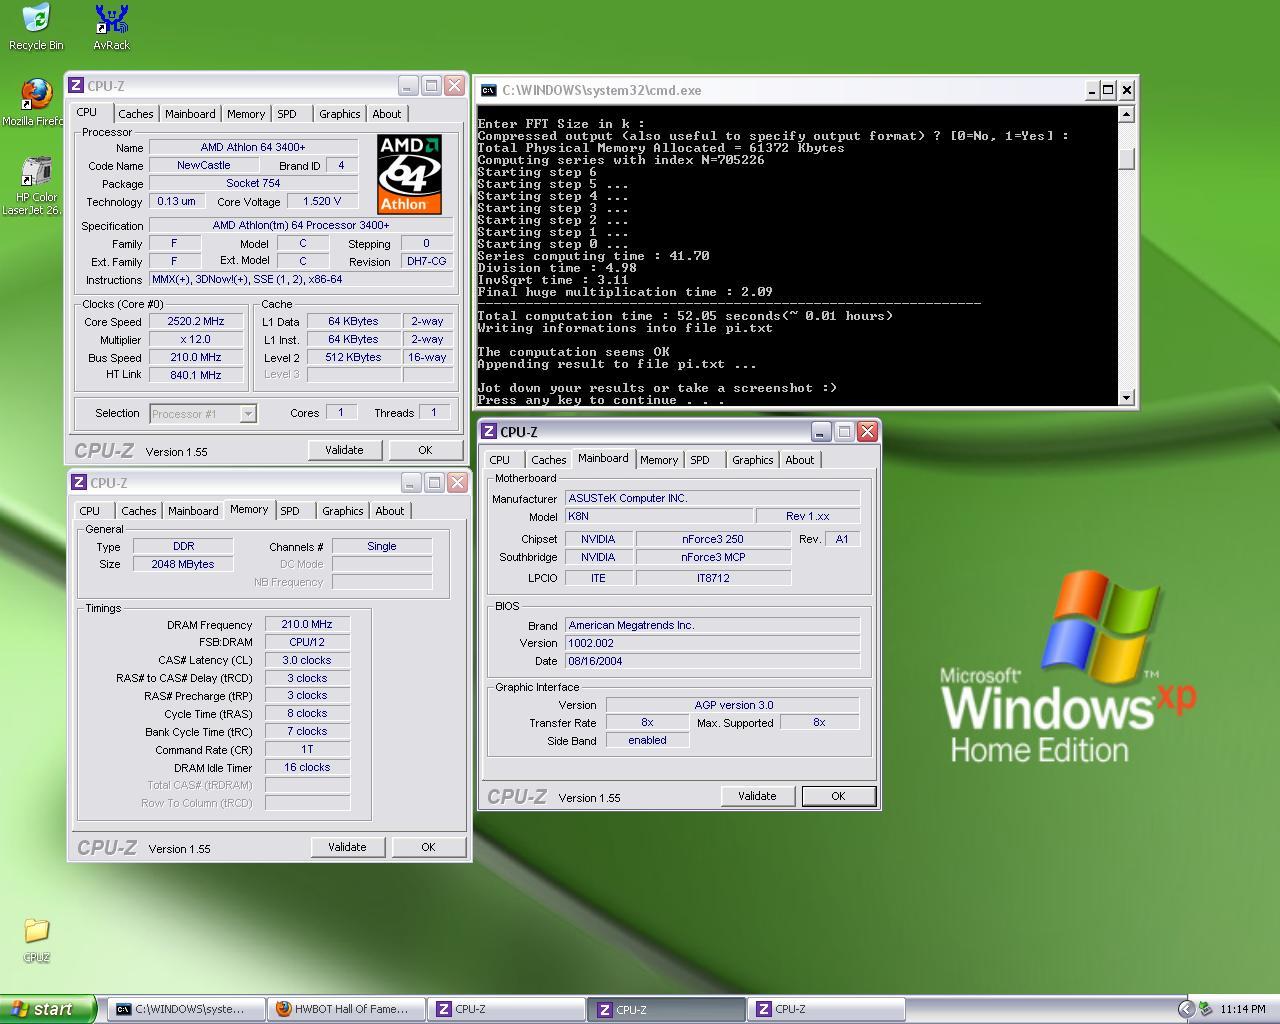Click the taskbar clock 11:14 PM
The height and width of the screenshot is (1024, 1280).
(x=1243, y=1010)
